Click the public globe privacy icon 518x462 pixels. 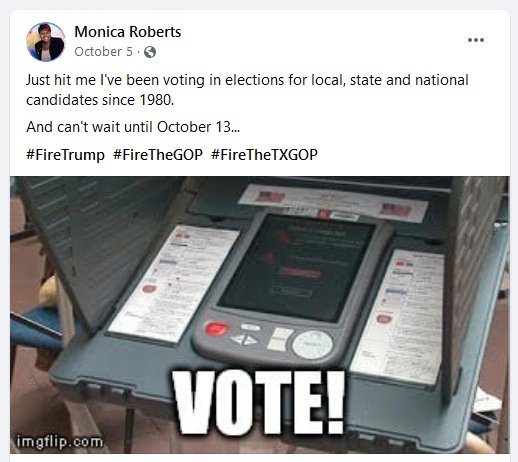[150, 52]
